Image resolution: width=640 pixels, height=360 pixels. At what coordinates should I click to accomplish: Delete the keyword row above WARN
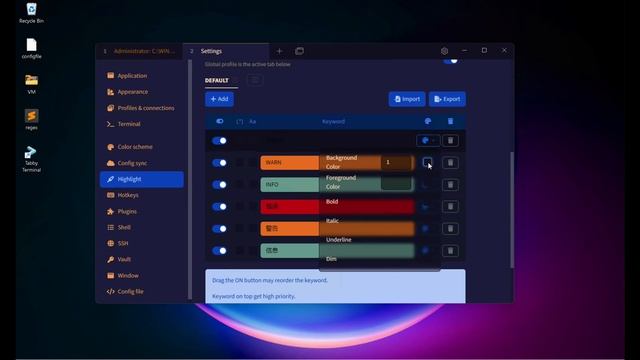[x=450, y=140]
